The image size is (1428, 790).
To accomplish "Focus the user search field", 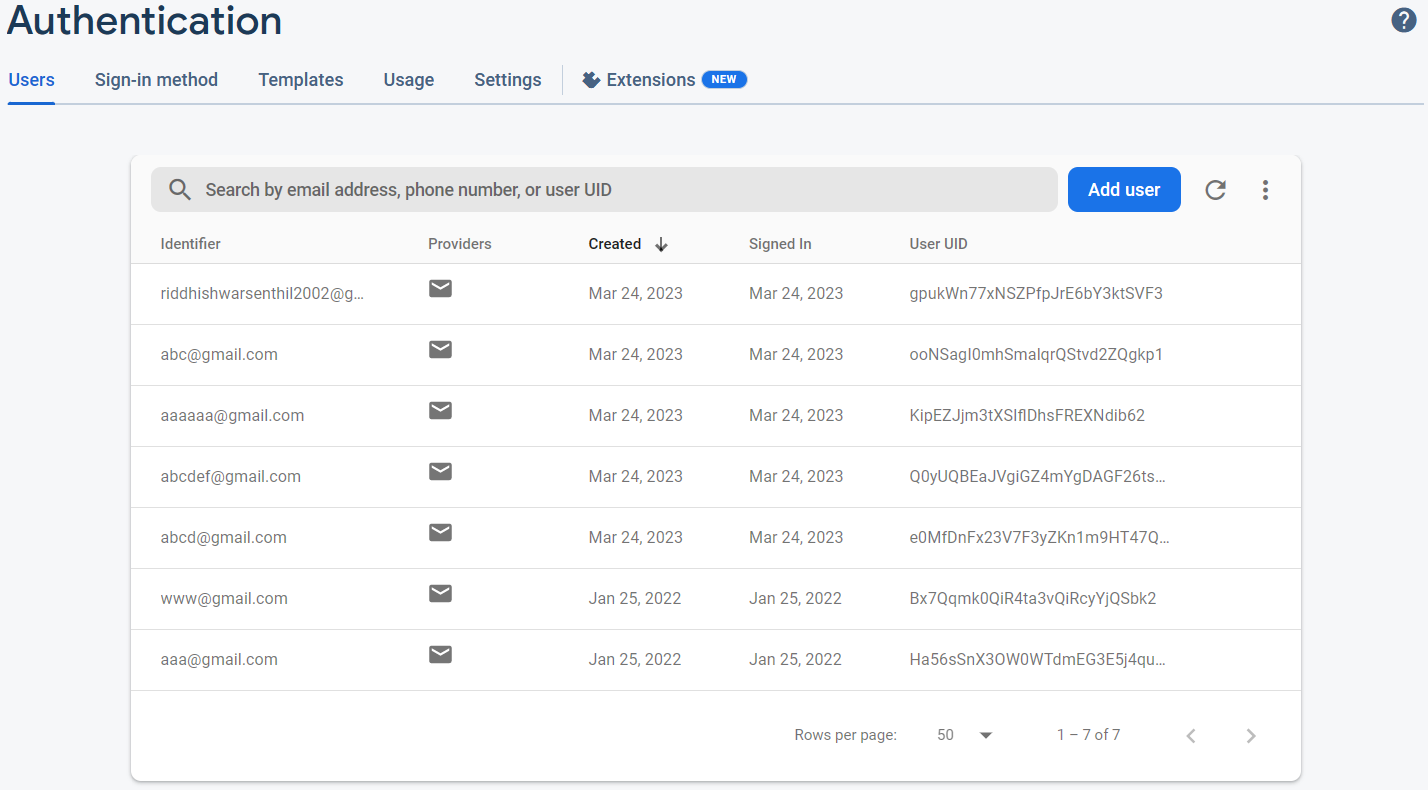I will click(x=604, y=190).
